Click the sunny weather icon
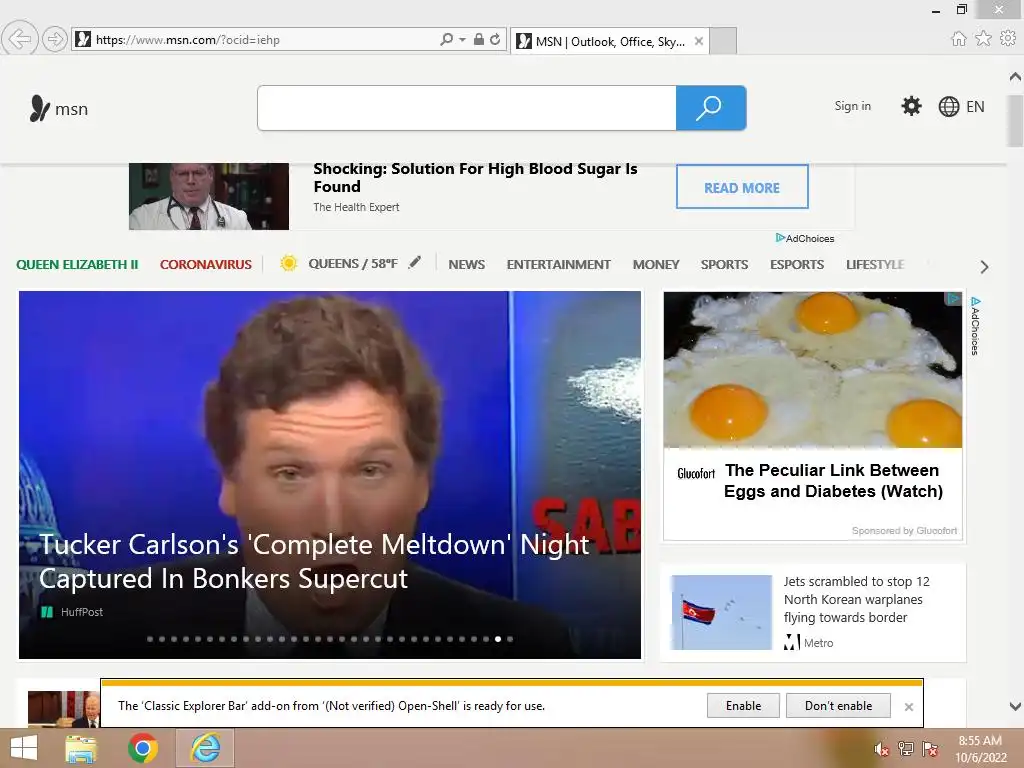This screenshot has width=1024, height=768. pos(289,263)
